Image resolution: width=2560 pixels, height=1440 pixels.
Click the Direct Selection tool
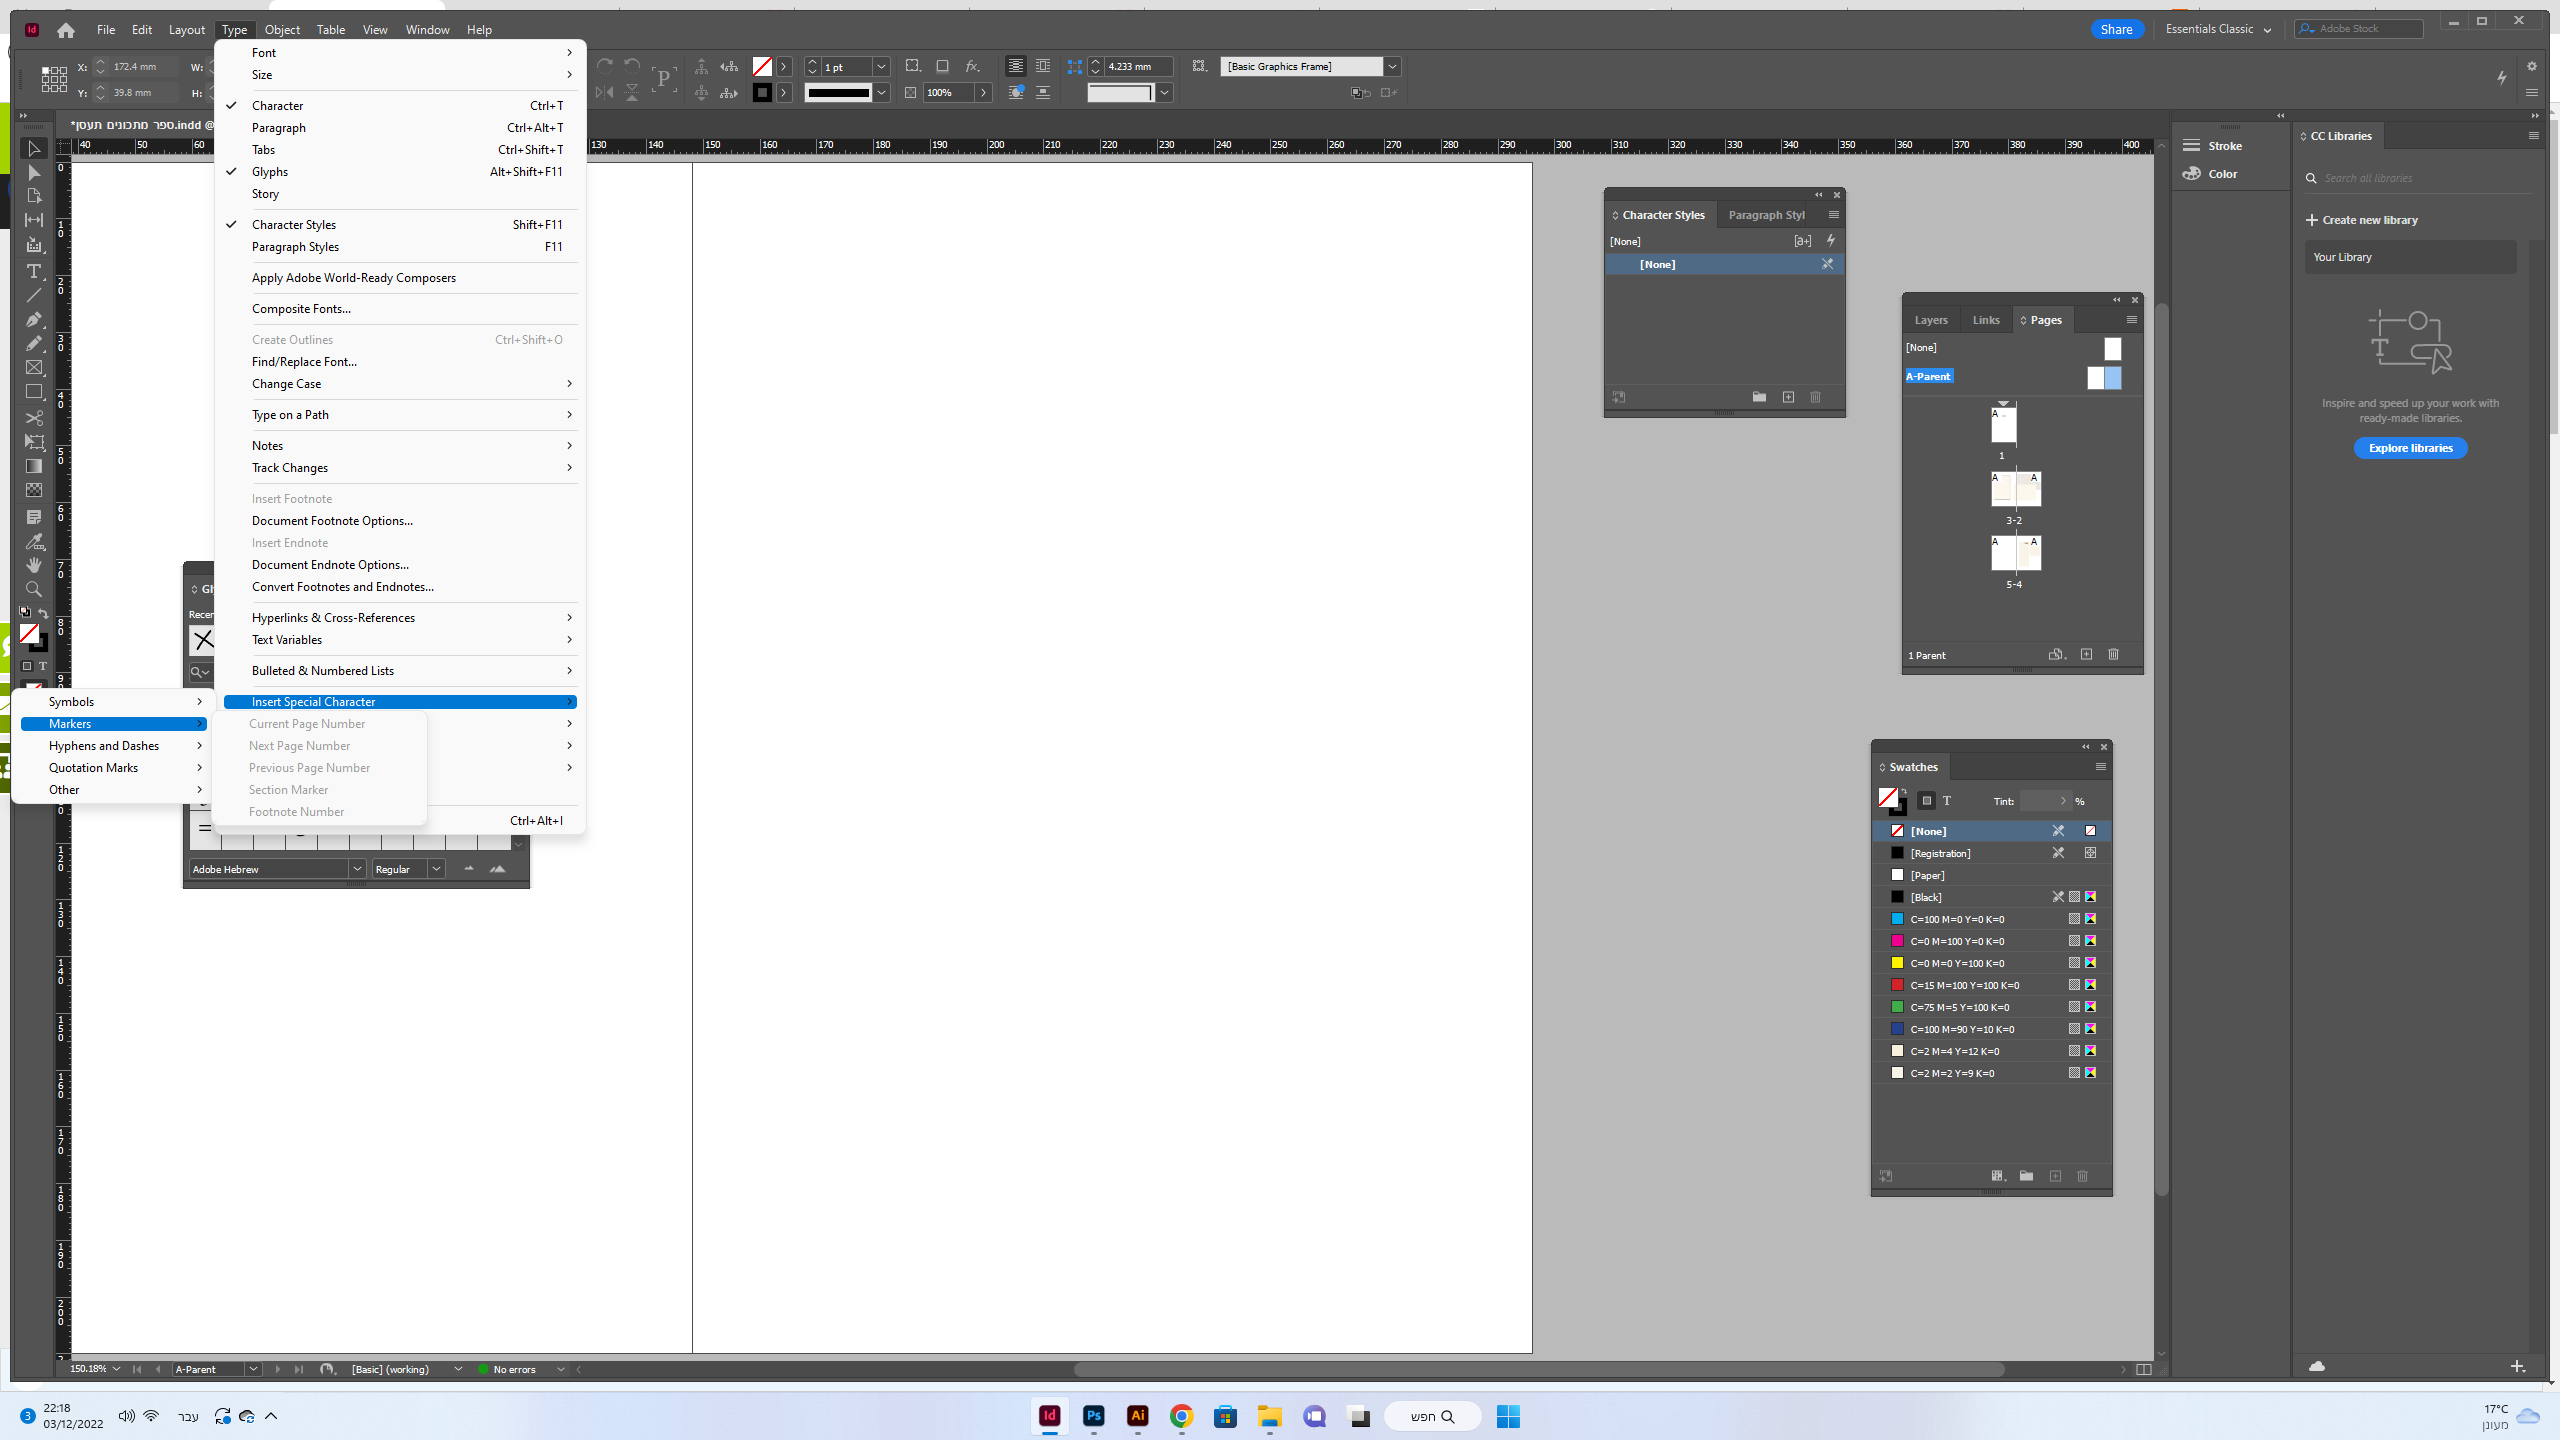click(x=33, y=173)
